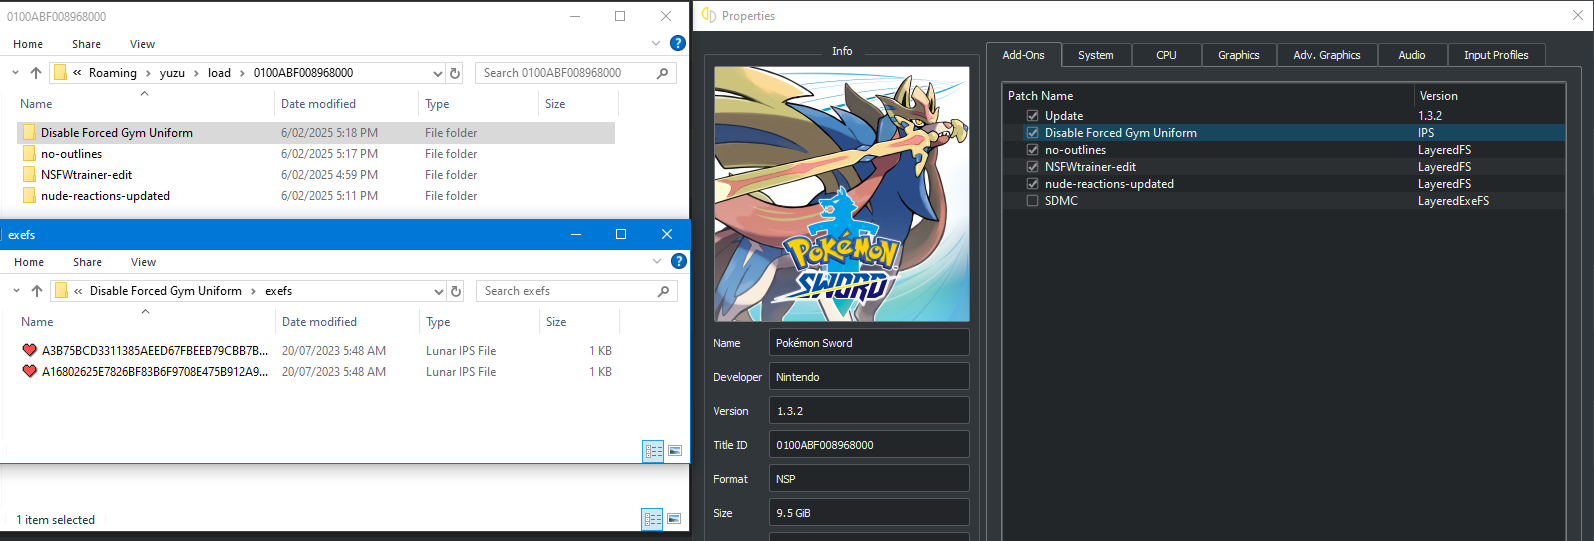Click the heart icon of the A16802625E IPS file
This screenshot has width=1594, height=541.
coord(30,371)
